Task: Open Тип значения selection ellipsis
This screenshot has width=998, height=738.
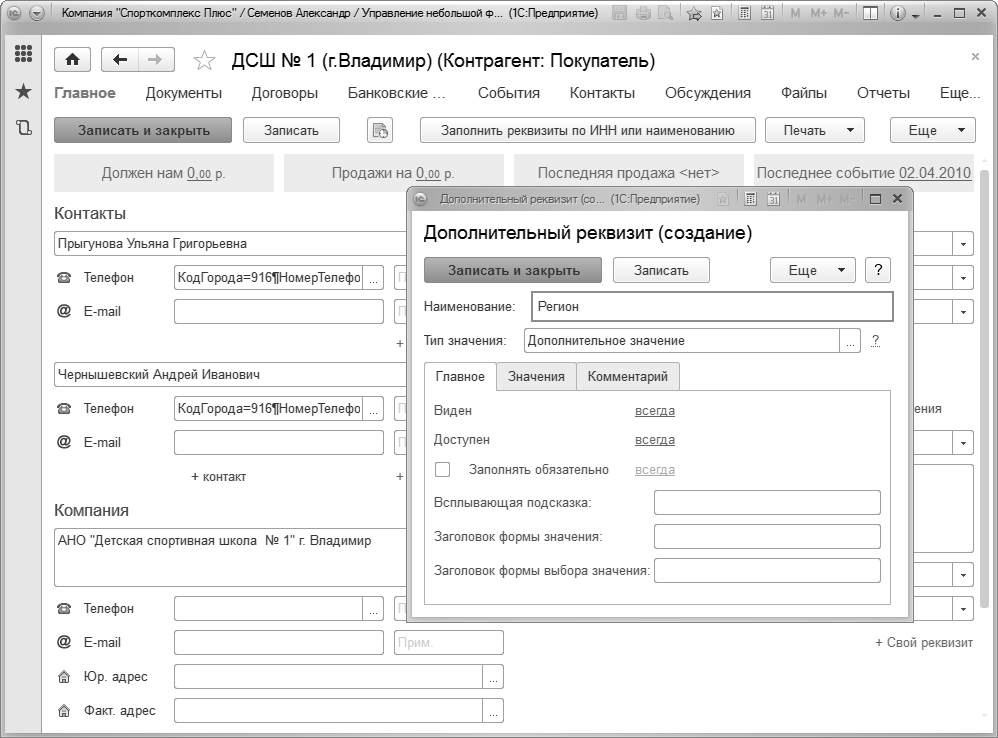Action: tap(850, 341)
